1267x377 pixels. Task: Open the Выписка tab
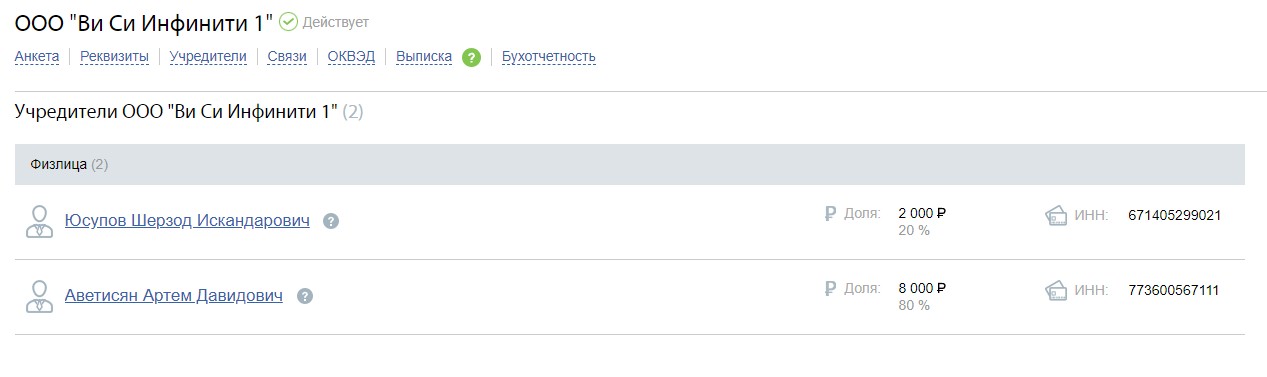(x=424, y=57)
